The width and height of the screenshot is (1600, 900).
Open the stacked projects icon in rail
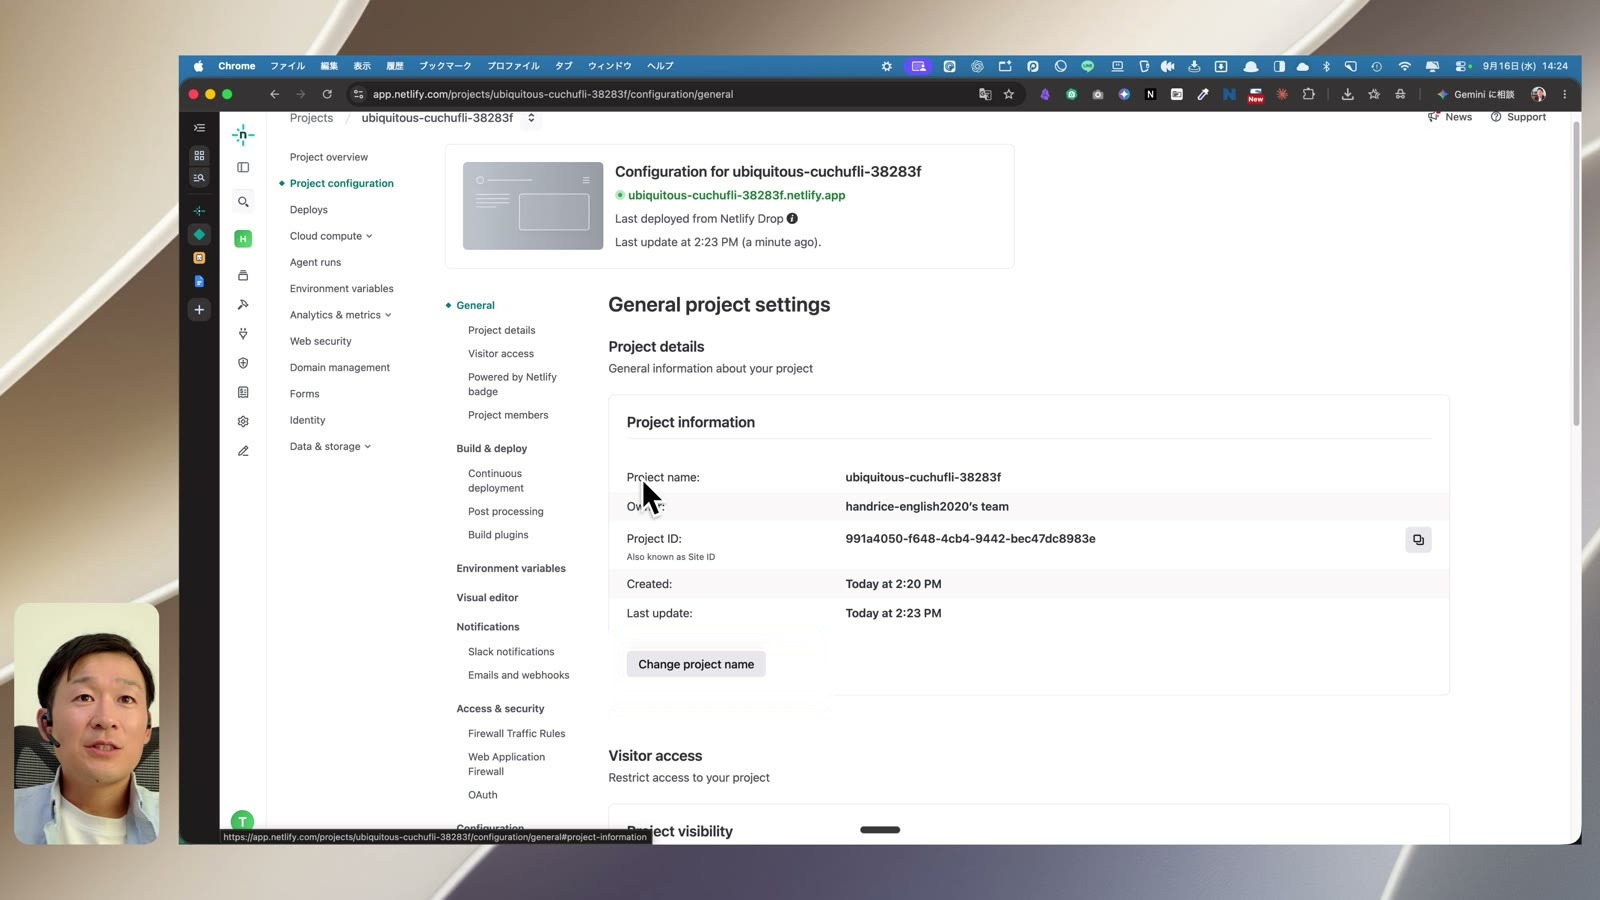243,276
